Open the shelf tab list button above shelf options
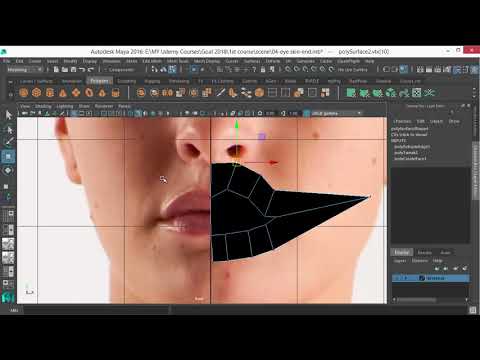This screenshot has height=360, width=480. pyautogui.click(x=10, y=82)
